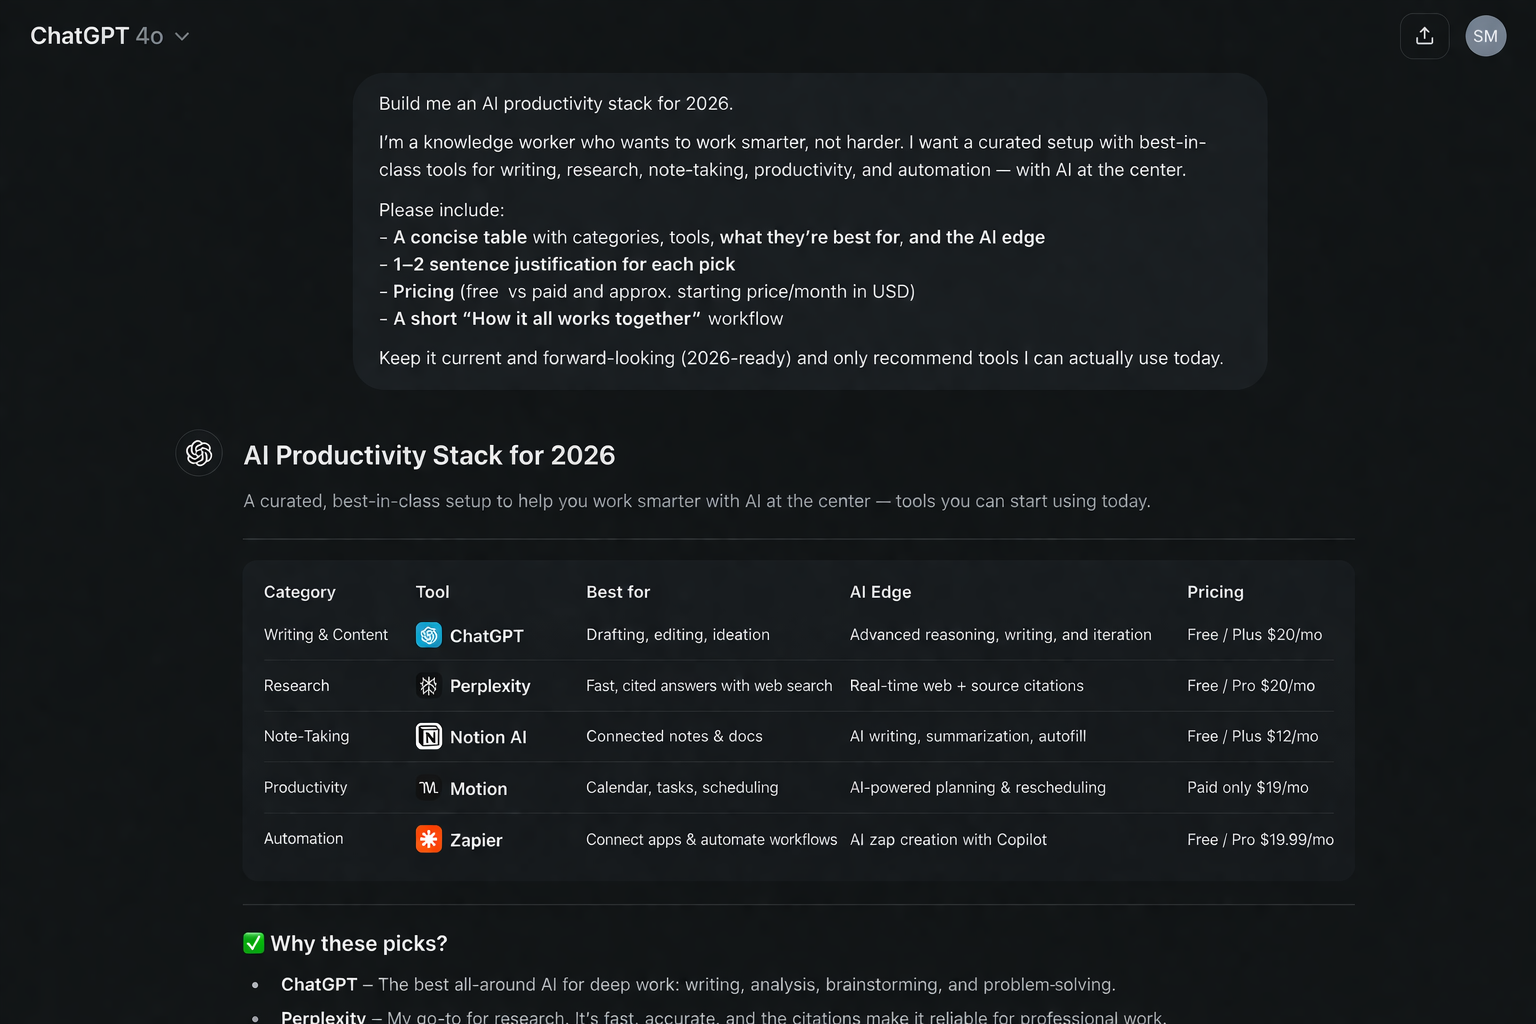Click the Perplexity icon in the table
Image resolution: width=1536 pixels, height=1024 pixels.
tap(429, 686)
